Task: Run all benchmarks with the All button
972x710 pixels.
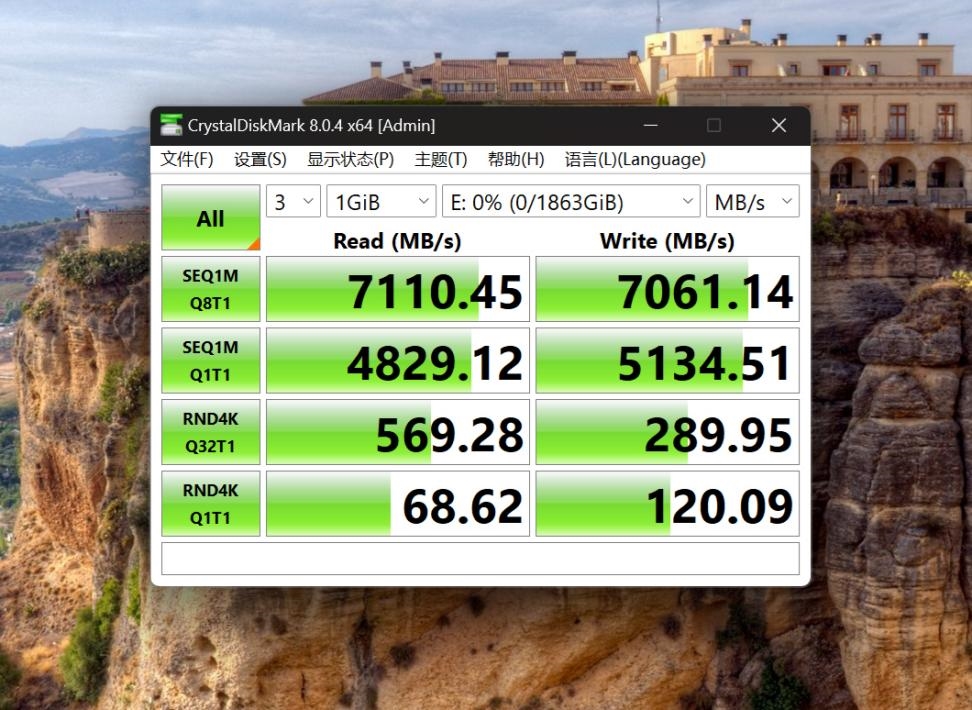Action: click(x=211, y=218)
